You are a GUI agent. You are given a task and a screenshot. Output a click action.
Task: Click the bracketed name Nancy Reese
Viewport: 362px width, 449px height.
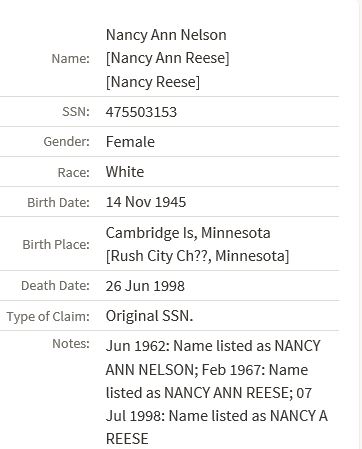(x=153, y=82)
